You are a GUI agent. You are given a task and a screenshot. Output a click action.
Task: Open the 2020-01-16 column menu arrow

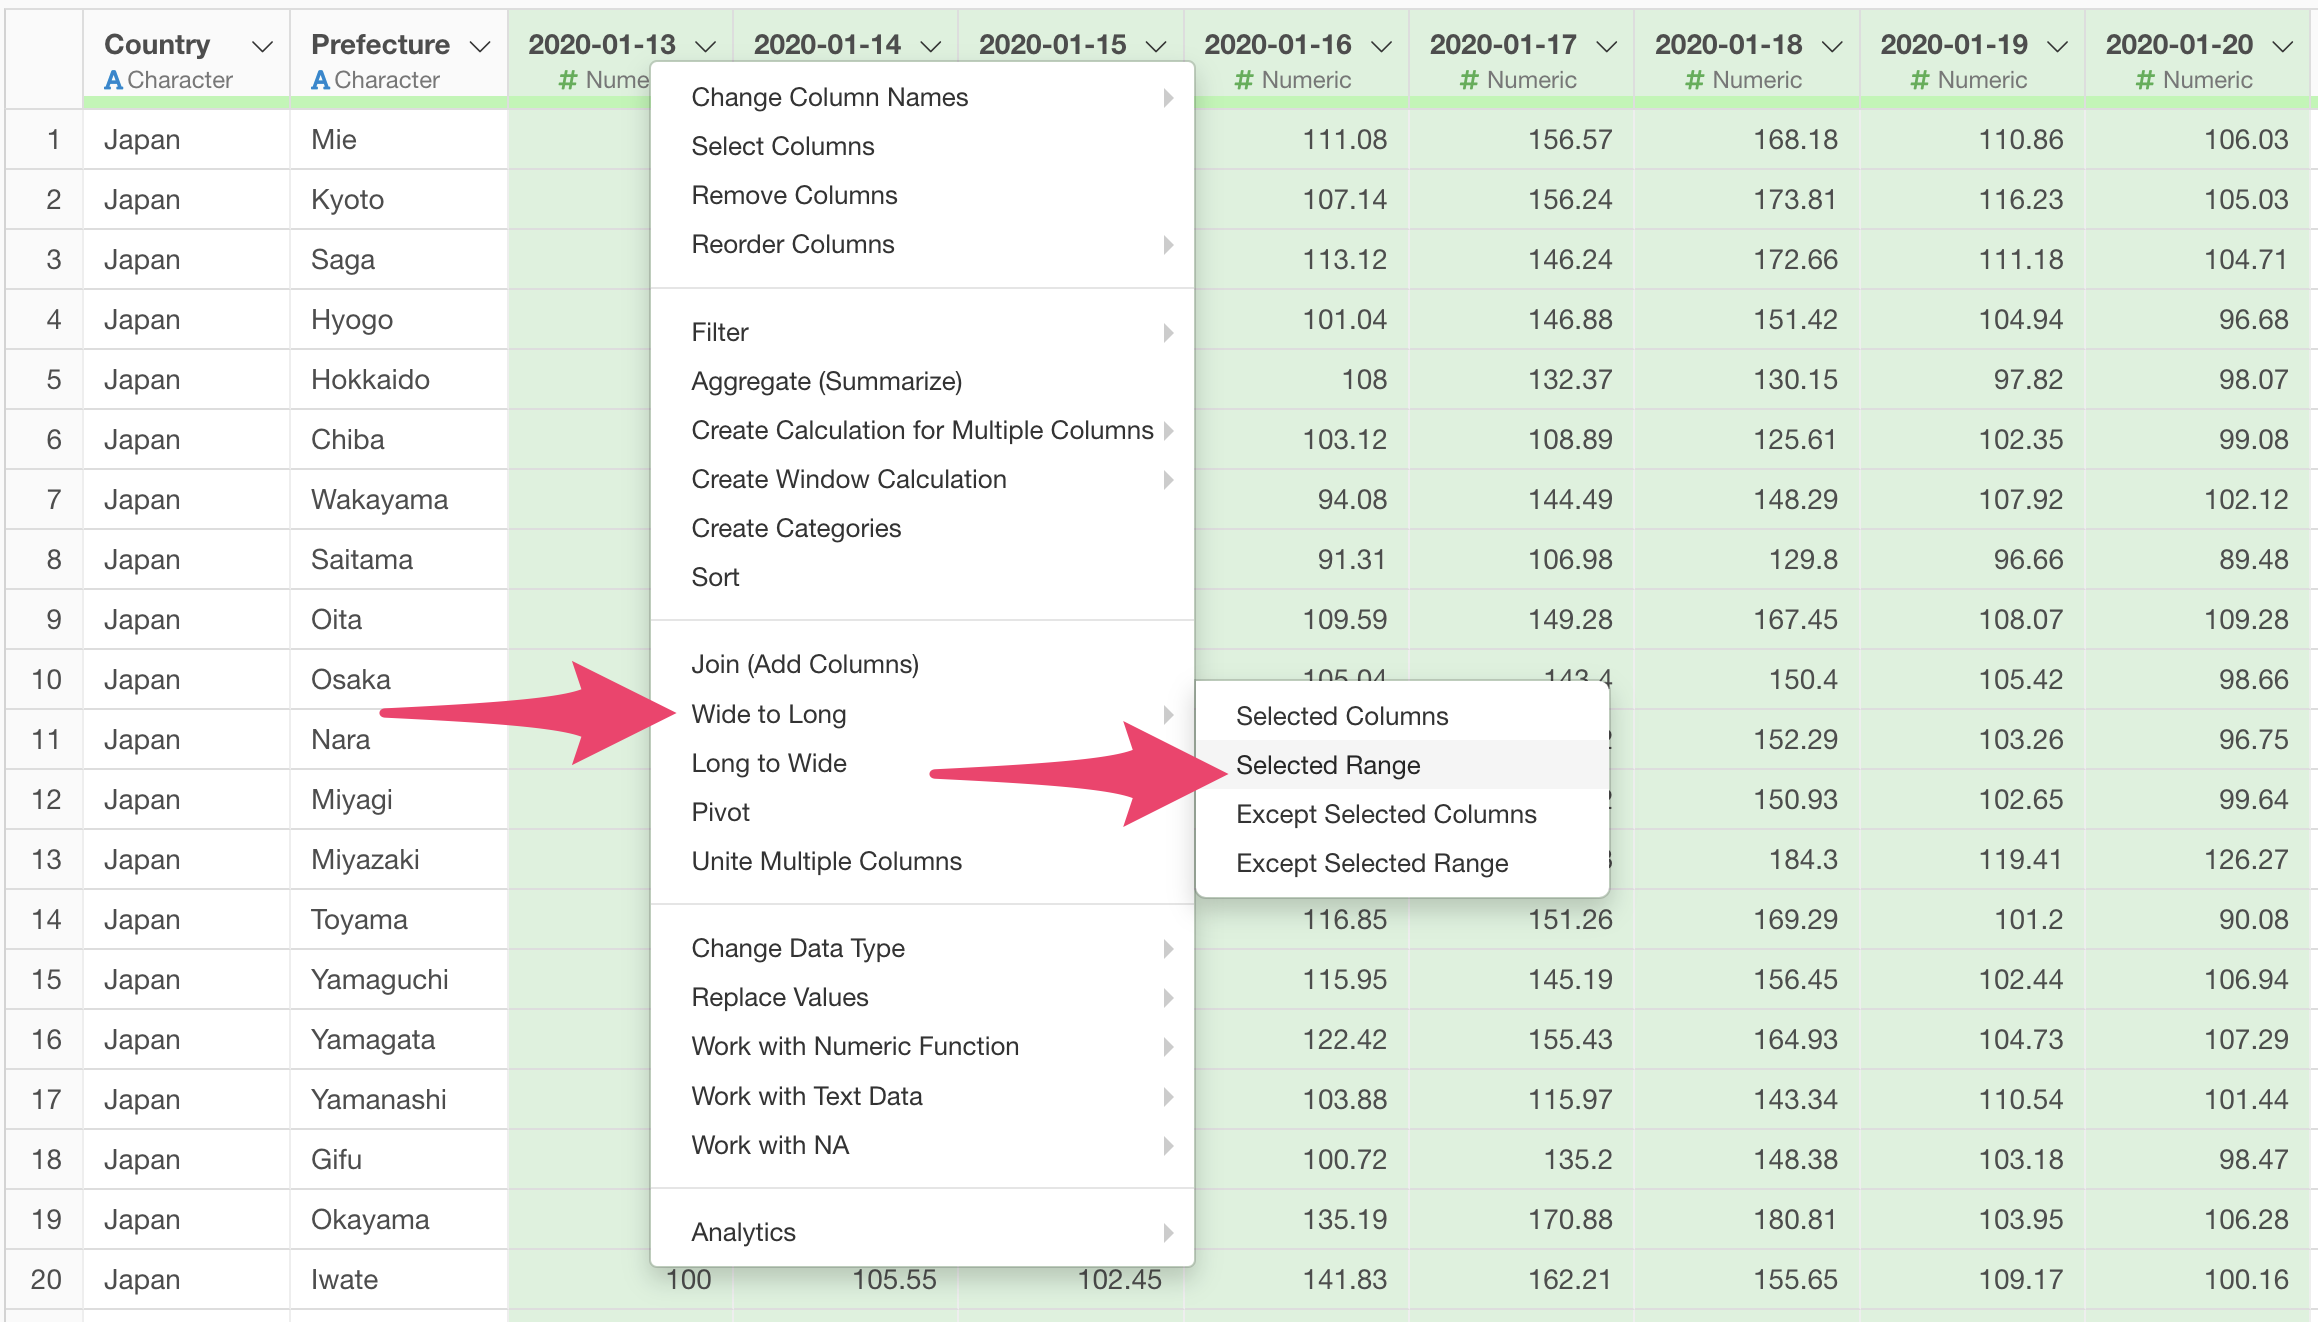click(x=1382, y=47)
